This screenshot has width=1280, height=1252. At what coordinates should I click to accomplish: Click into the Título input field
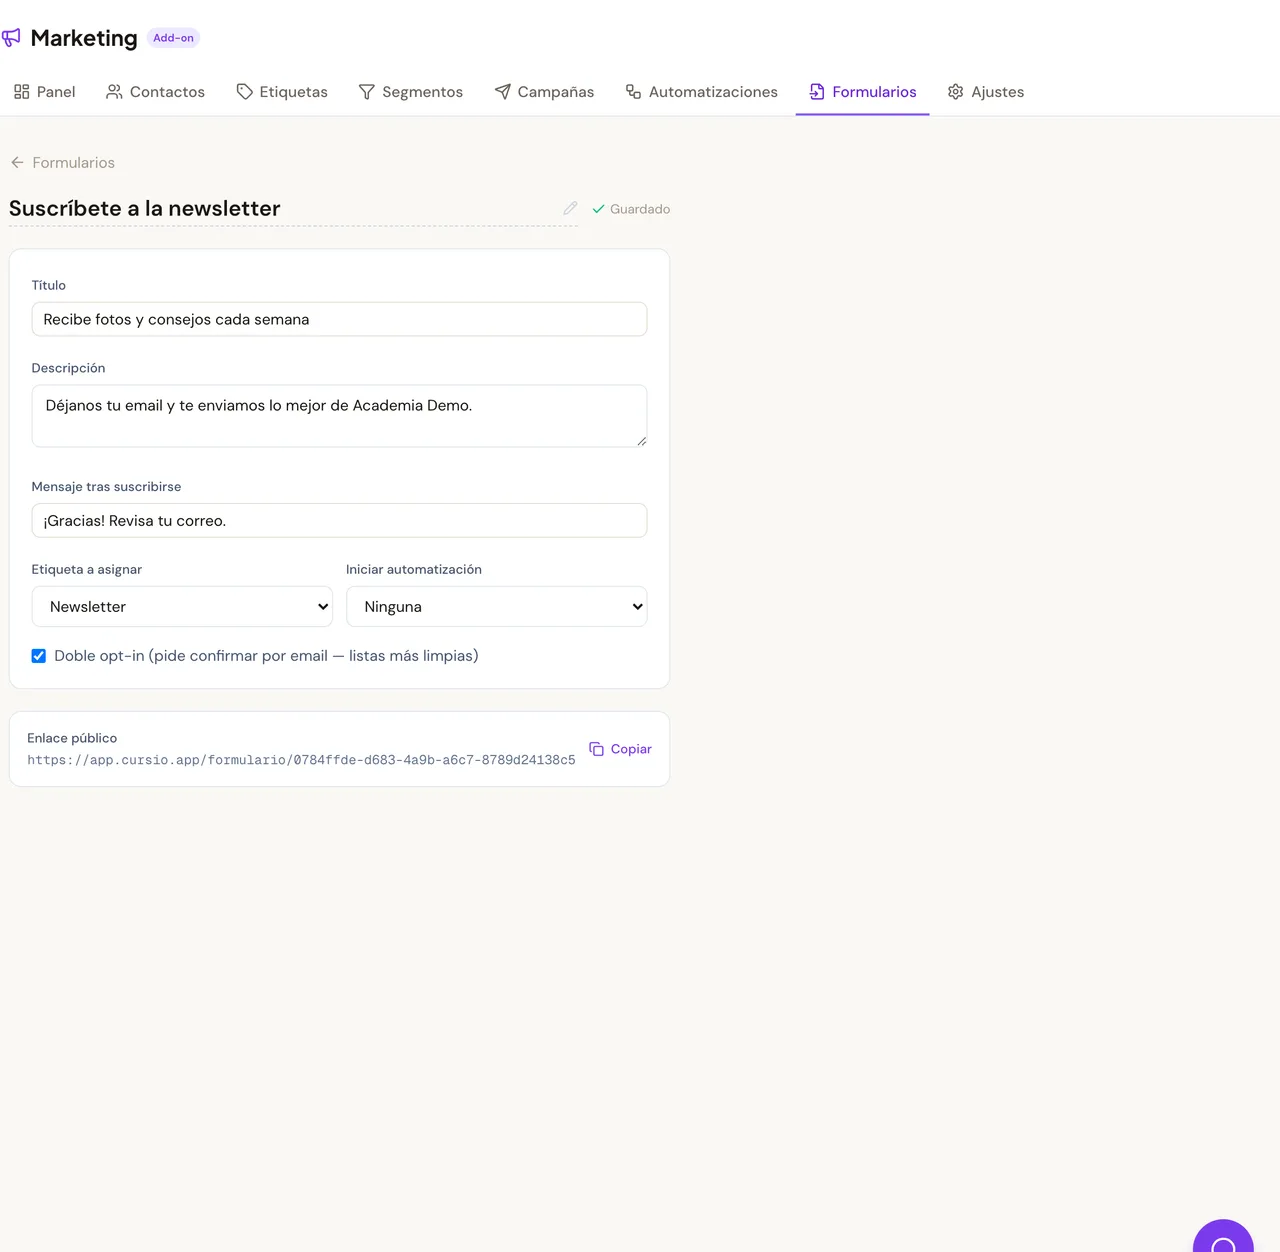pos(339,319)
